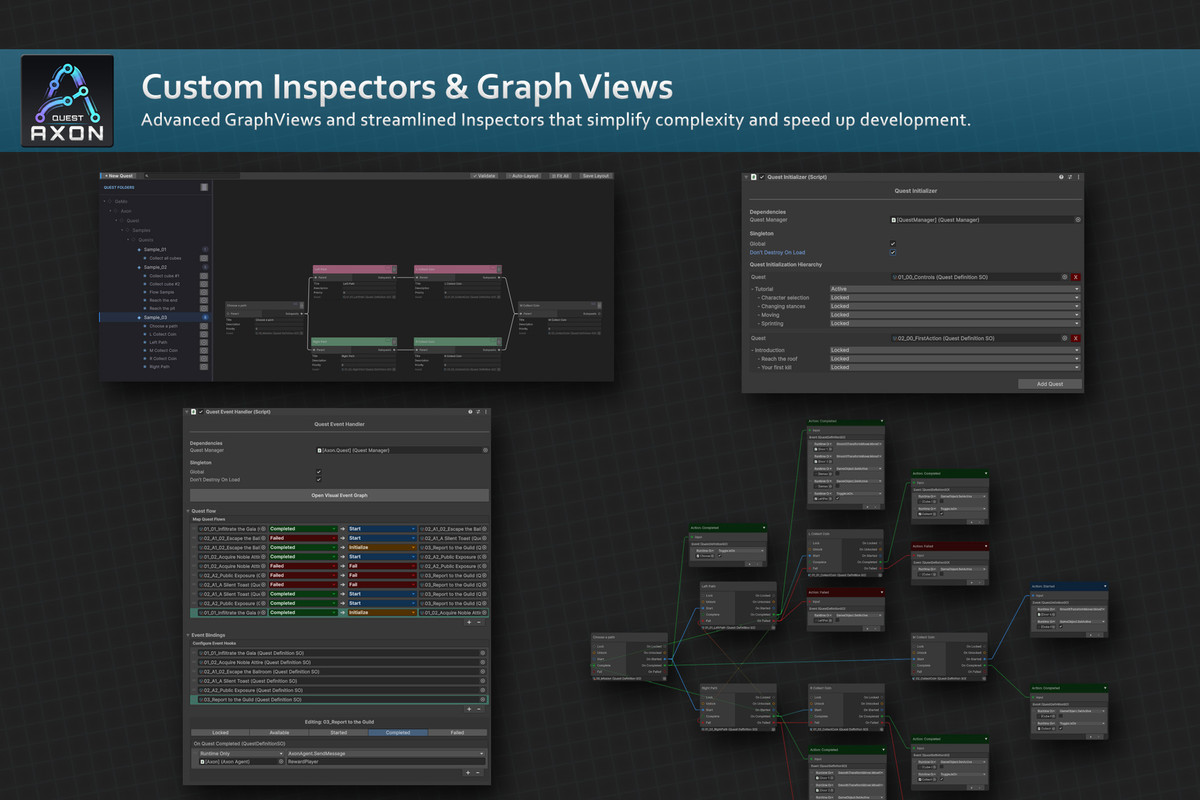The height and width of the screenshot is (800, 1200).
Task: Select the Completed event state tab
Action: point(398,732)
